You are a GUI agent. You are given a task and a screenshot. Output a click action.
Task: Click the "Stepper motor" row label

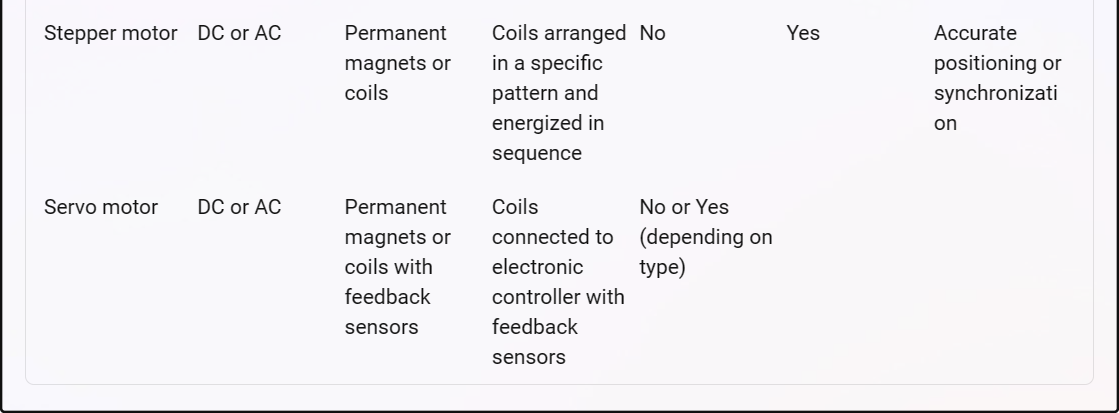point(110,33)
